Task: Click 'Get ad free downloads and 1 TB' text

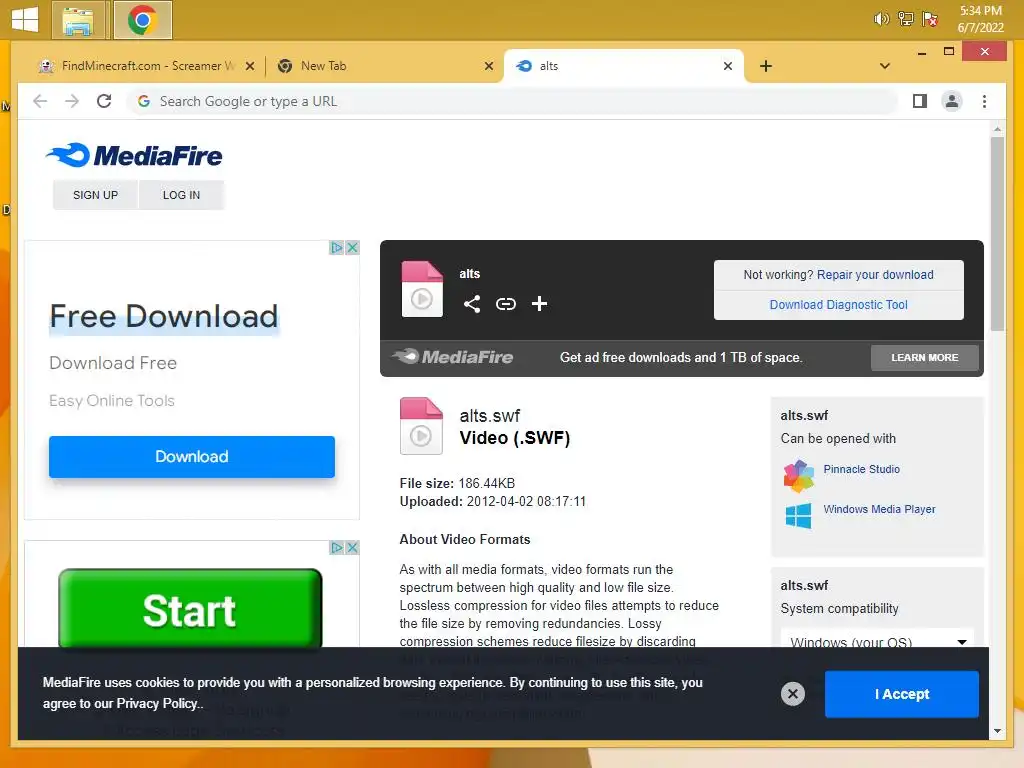Action: tap(681, 357)
